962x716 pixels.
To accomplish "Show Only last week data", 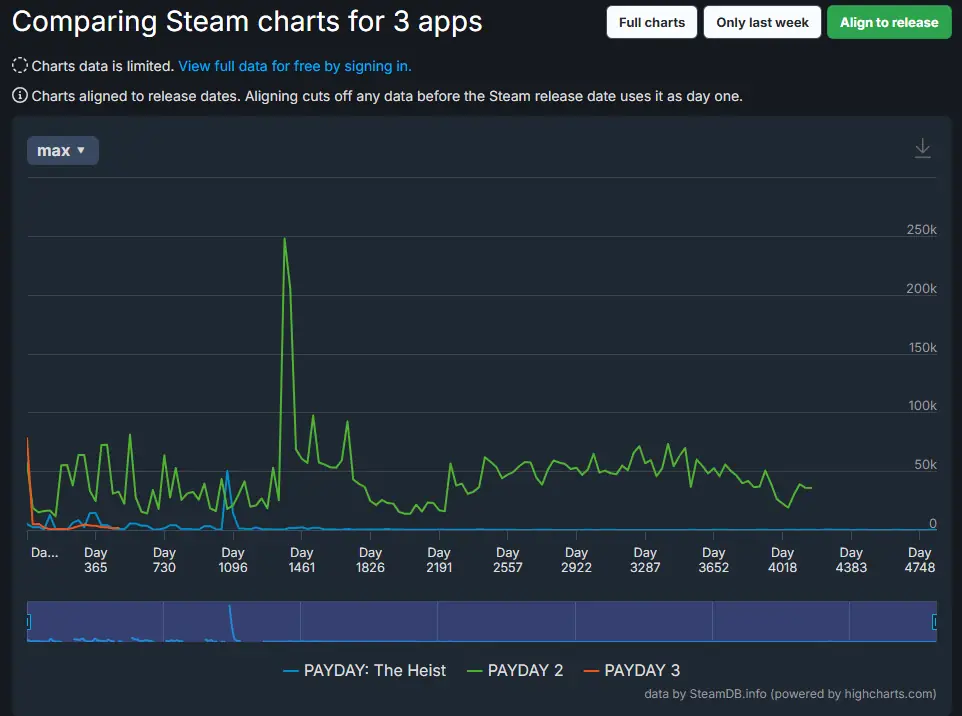I will (762, 22).
